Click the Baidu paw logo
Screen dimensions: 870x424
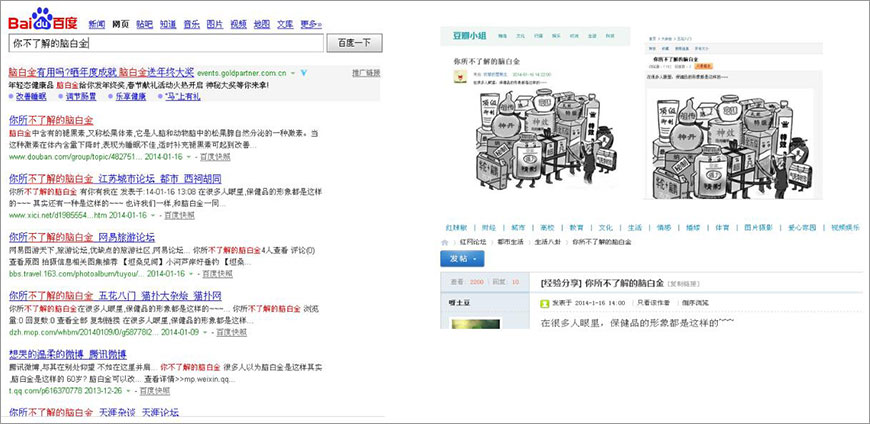[x=40, y=17]
